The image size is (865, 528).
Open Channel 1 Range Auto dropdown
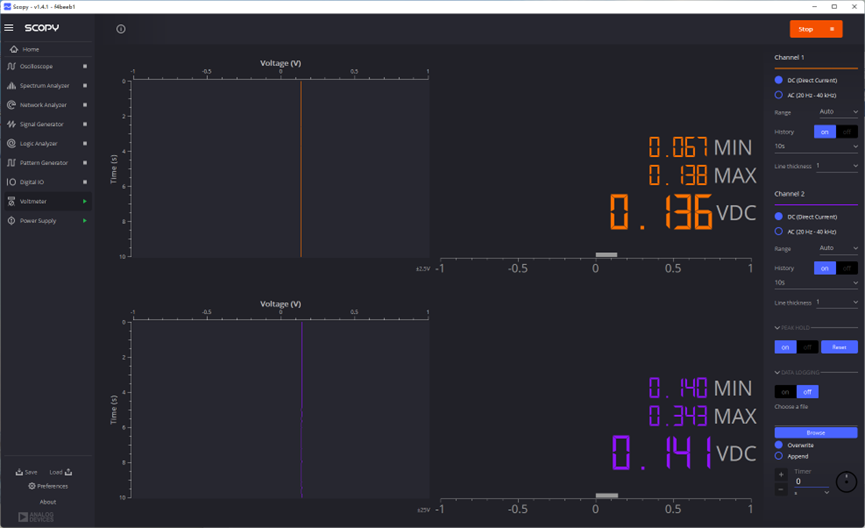pos(838,111)
